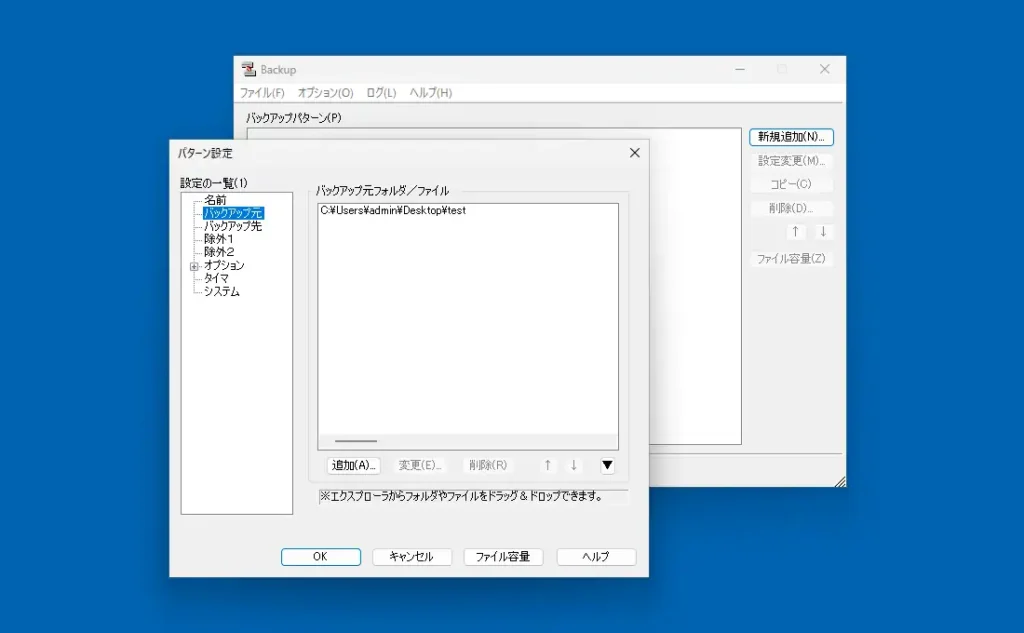Click the up arrow beside pattern list

point(795,231)
